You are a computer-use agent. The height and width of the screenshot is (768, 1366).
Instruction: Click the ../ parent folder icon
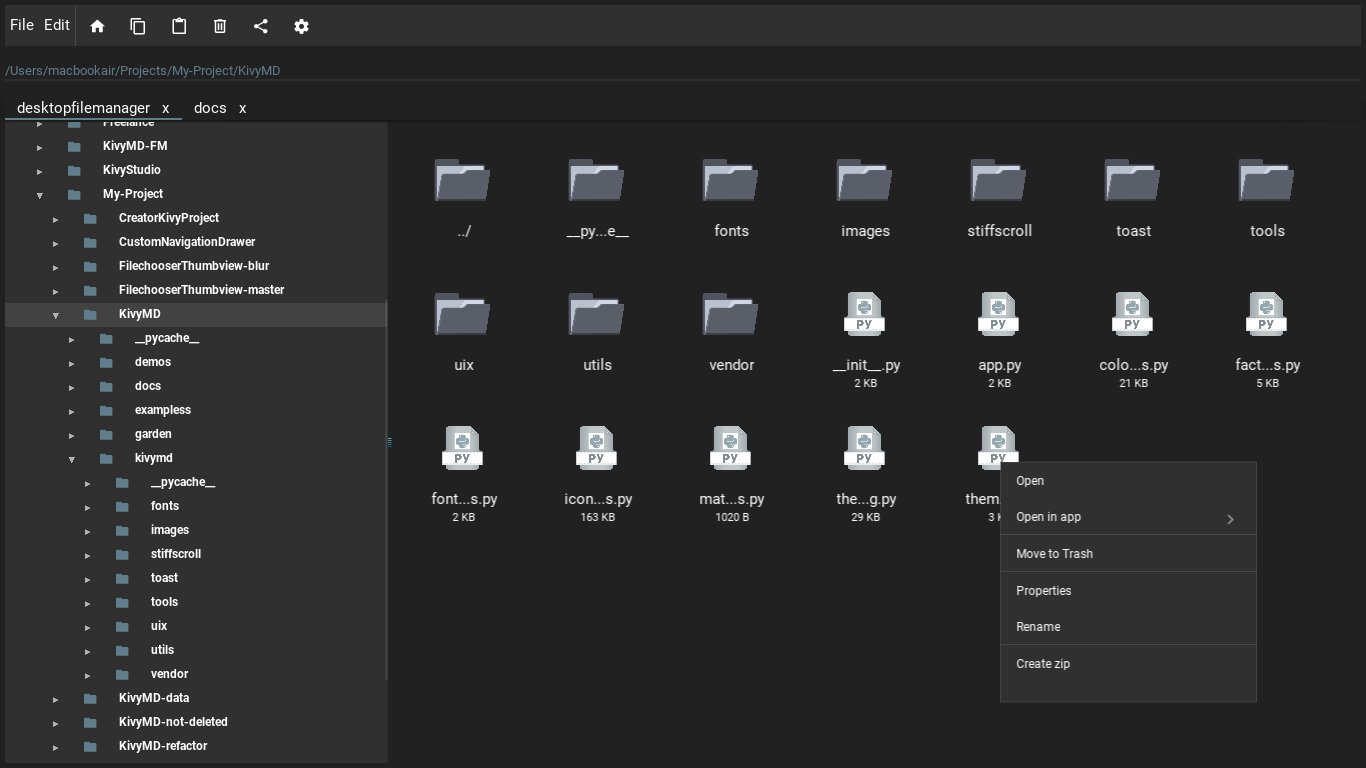point(462,180)
